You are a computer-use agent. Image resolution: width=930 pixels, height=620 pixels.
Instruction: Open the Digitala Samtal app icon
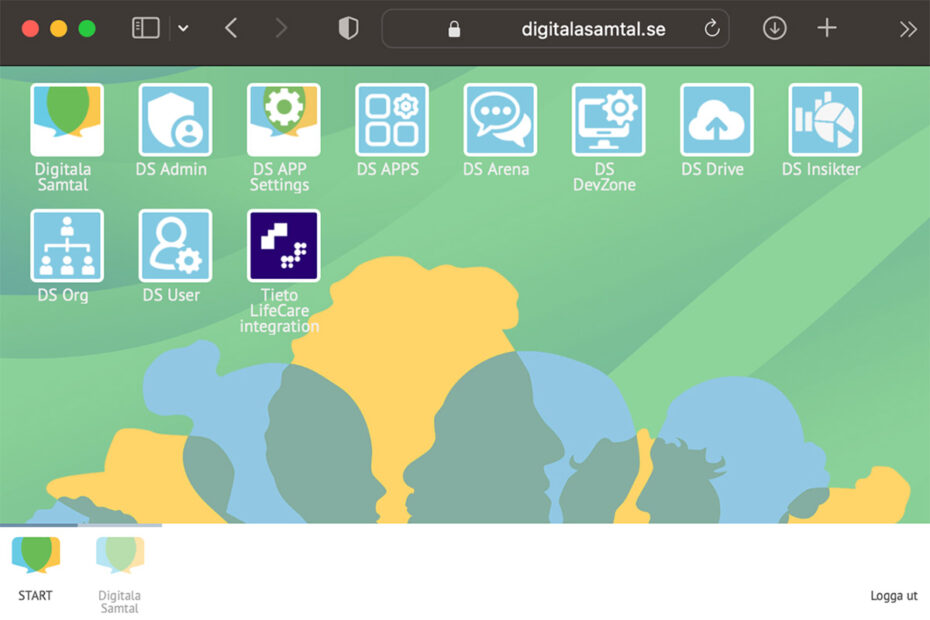(67, 120)
